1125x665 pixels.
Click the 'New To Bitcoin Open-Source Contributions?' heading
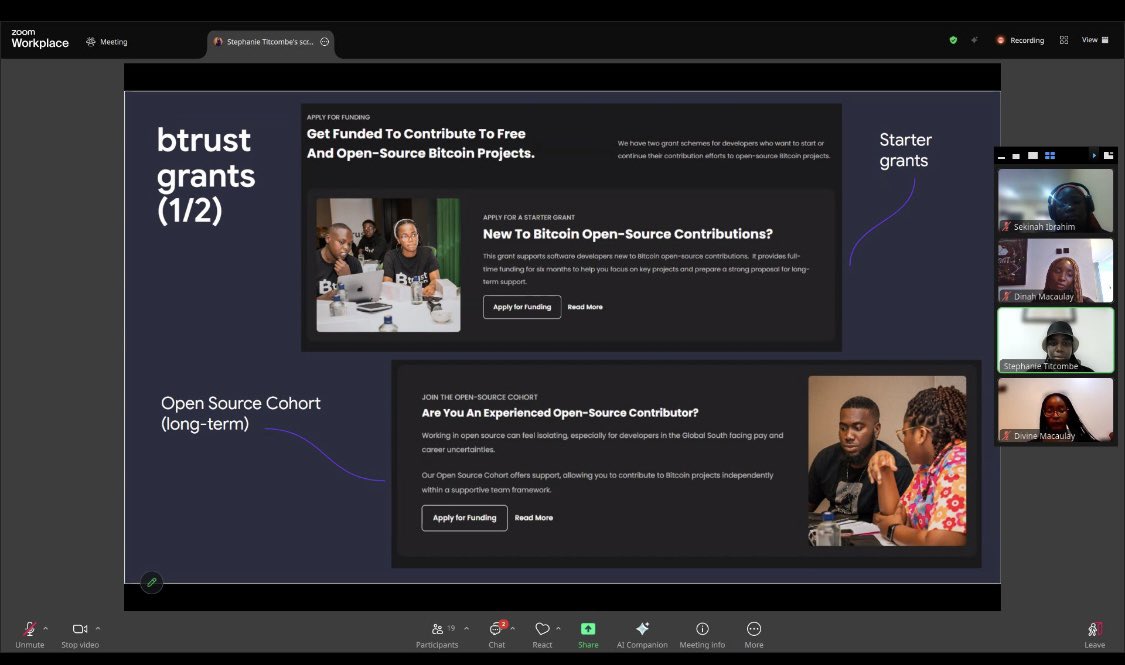coord(628,234)
